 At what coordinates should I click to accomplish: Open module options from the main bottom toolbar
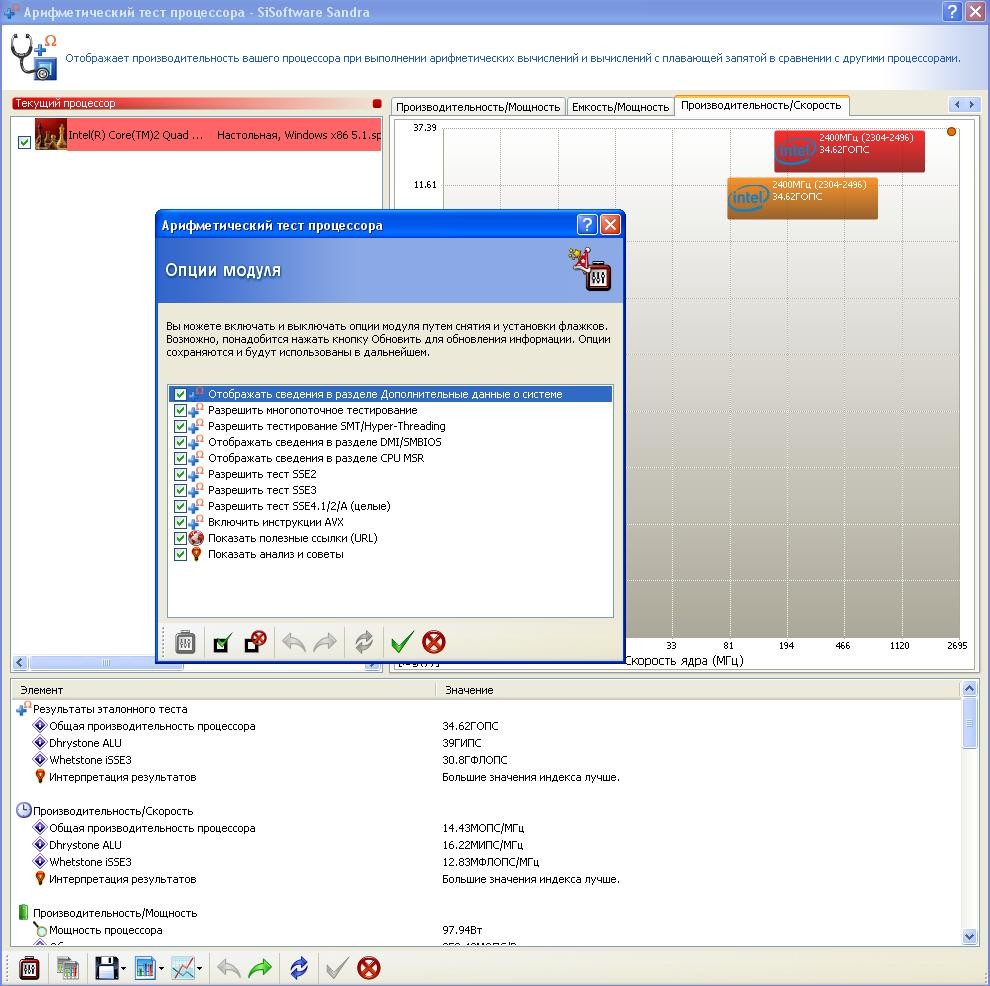(29, 968)
